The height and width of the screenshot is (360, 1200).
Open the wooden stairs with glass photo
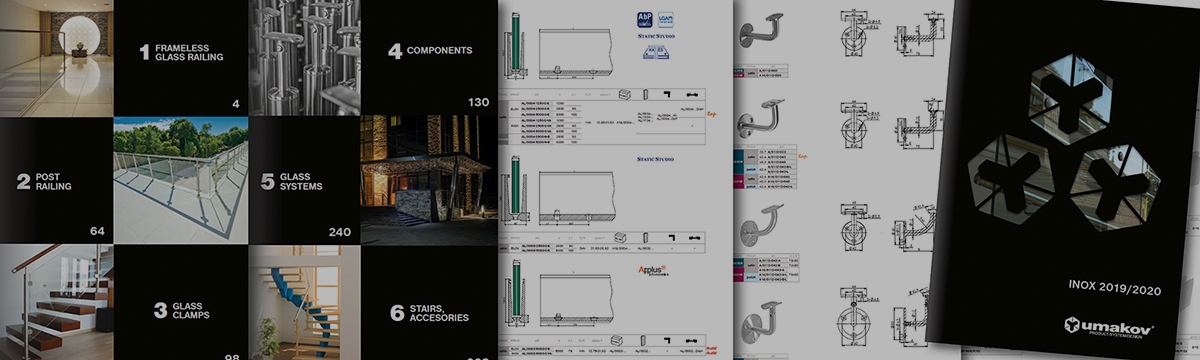(x=56, y=303)
